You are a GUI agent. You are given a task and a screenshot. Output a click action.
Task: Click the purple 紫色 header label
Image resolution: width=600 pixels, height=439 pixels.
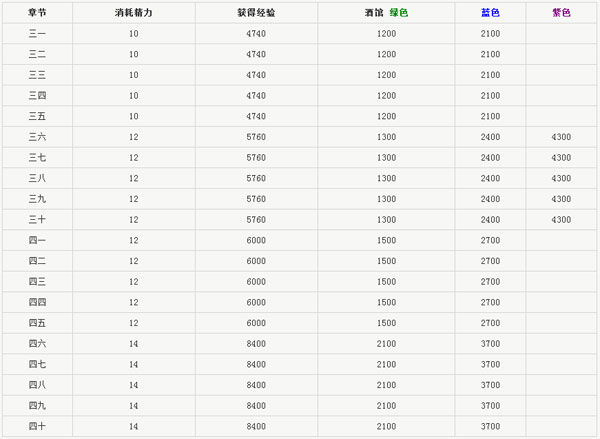561,13
